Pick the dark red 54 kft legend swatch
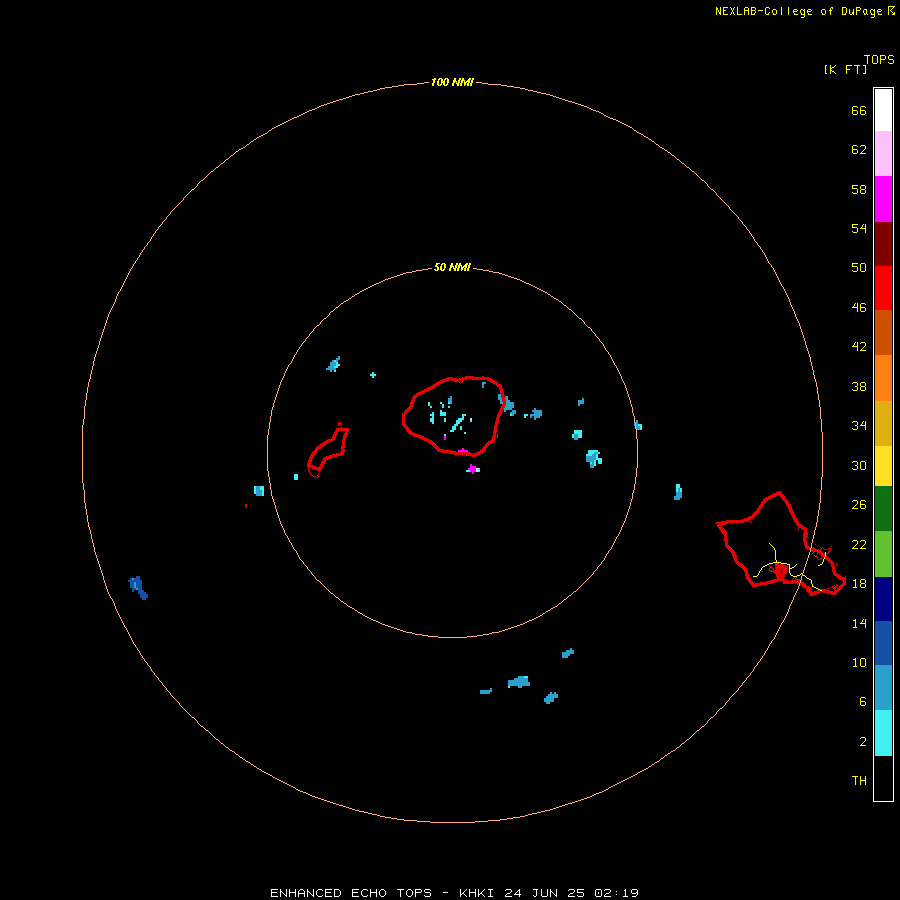Screen dimensions: 900x900 (883, 243)
